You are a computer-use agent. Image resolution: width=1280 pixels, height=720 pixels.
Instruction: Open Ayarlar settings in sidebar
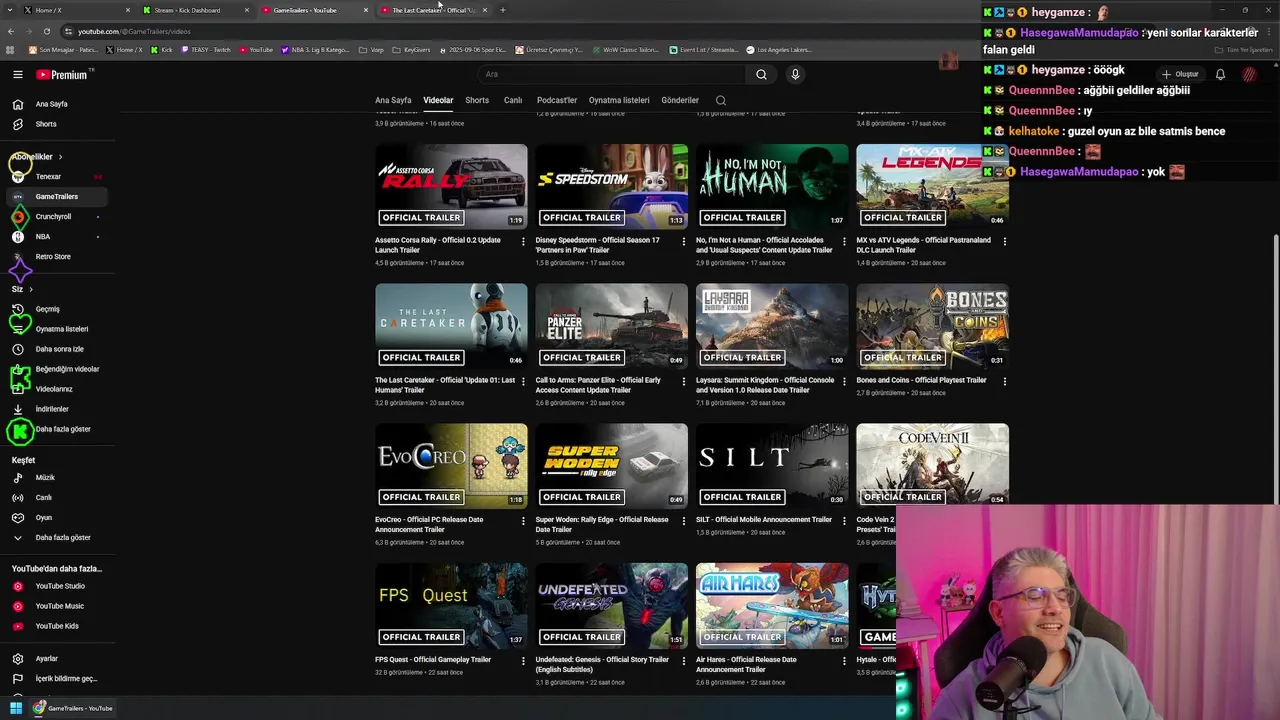click(45, 659)
